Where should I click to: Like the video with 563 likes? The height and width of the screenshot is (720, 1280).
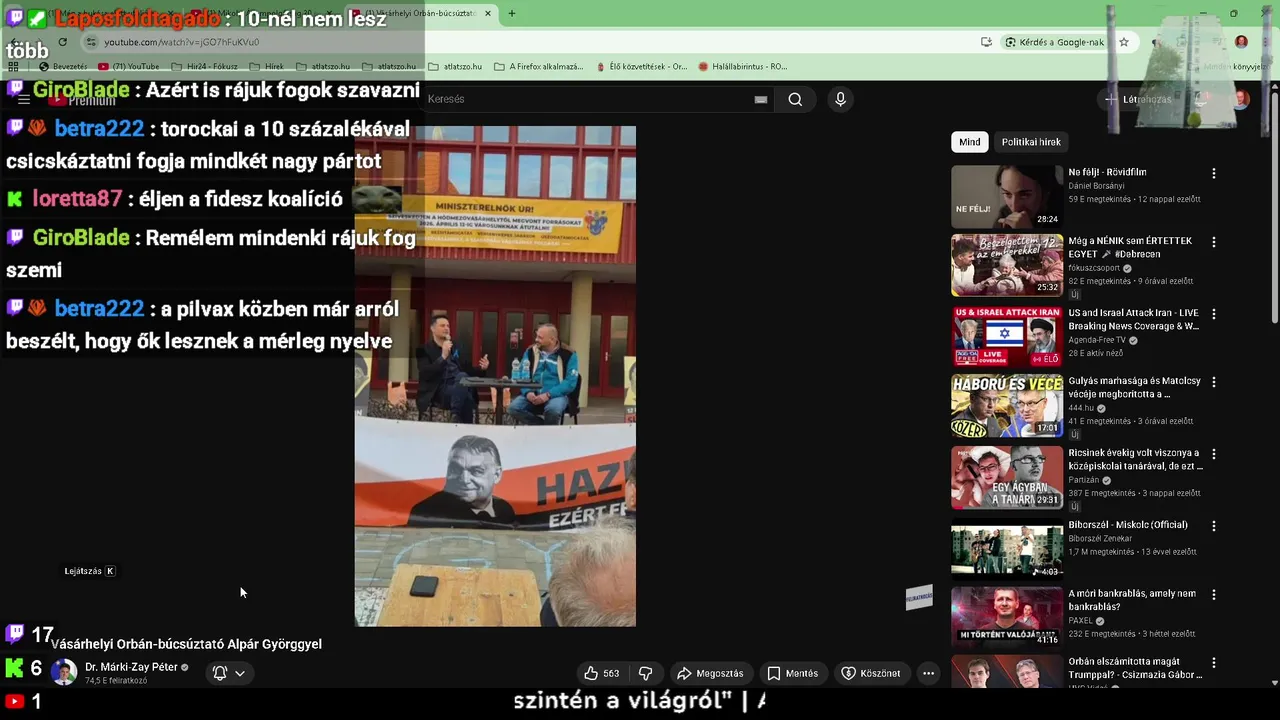(602, 673)
